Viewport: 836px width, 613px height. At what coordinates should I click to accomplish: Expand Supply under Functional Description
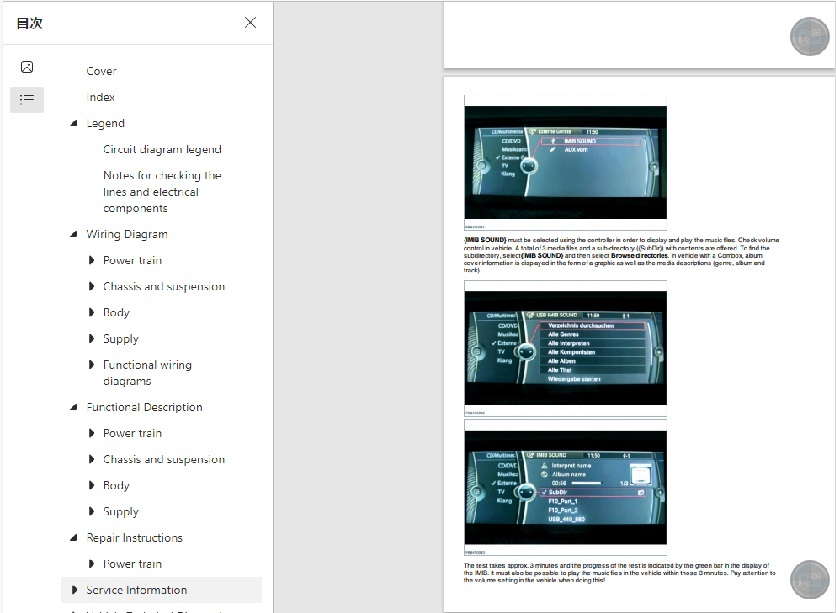[x=91, y=511]
